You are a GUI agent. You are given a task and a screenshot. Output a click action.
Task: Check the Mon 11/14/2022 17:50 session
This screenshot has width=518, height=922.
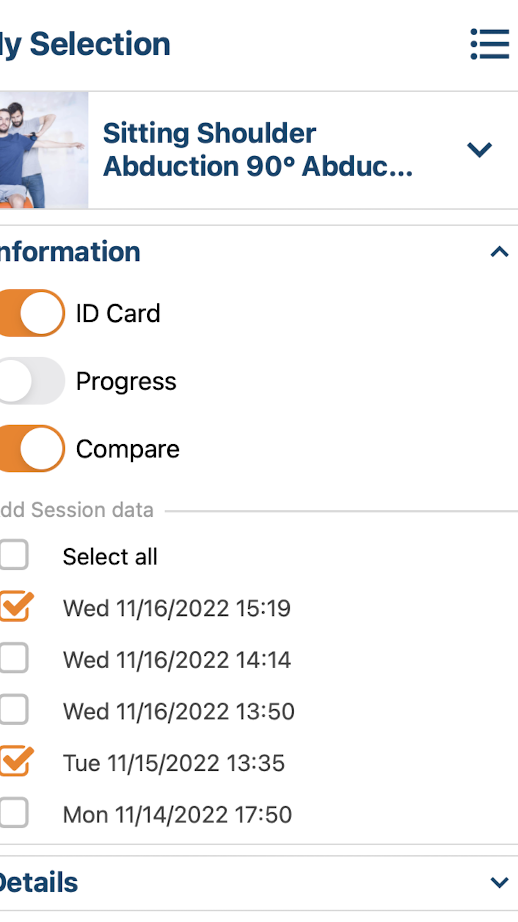14,813
